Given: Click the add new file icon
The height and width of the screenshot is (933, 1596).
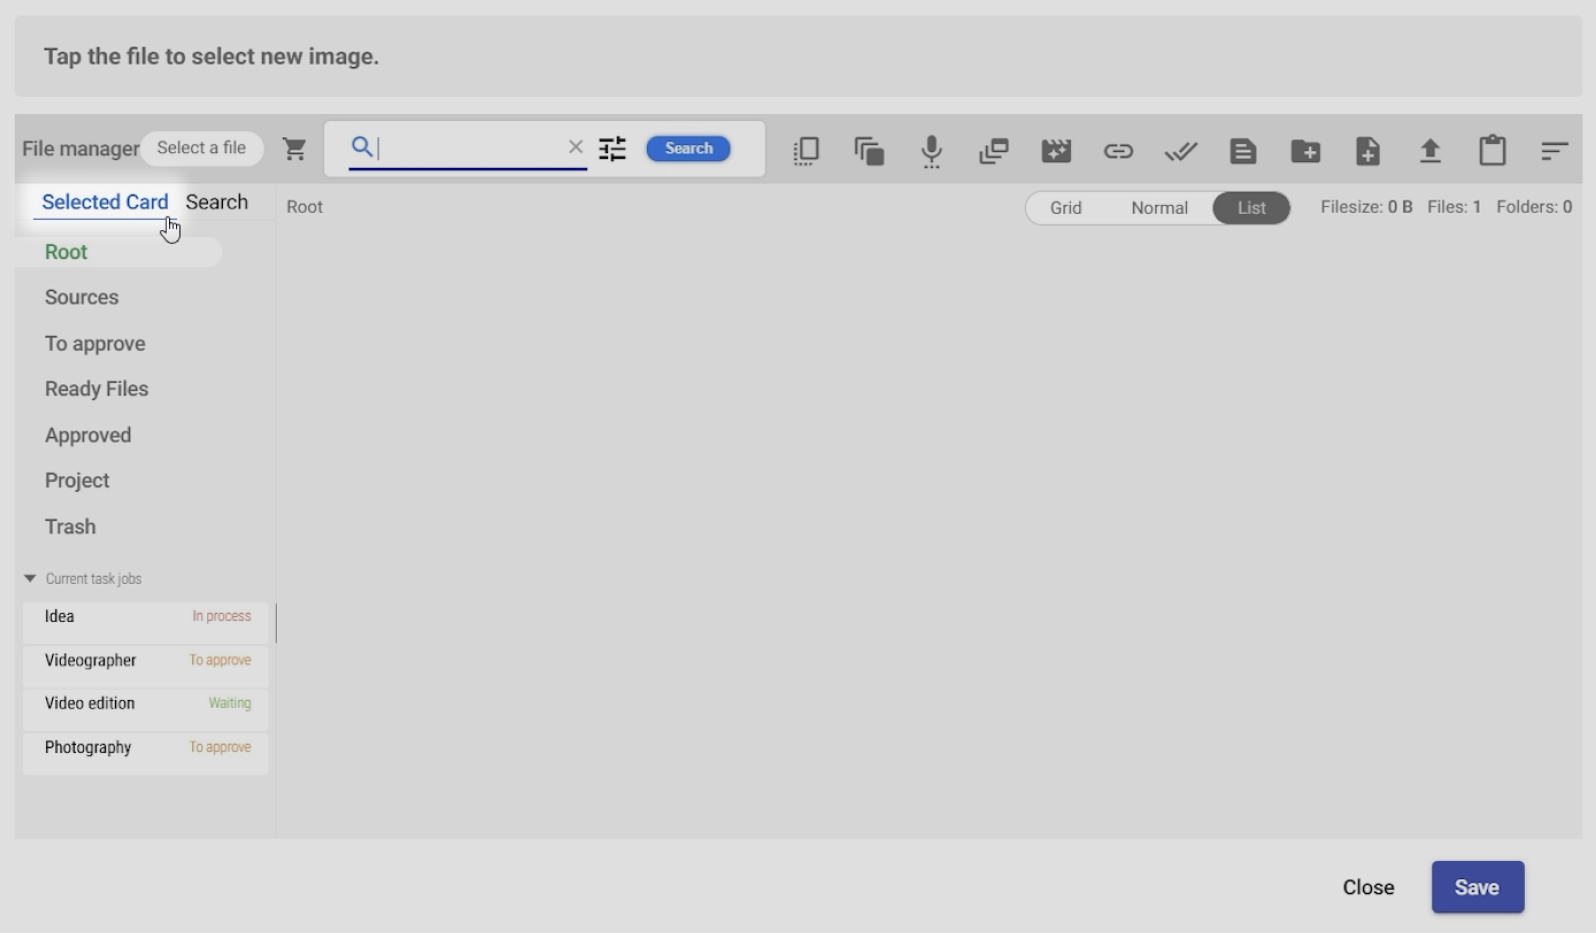Looking at the screenshot, I should 1367,151.
